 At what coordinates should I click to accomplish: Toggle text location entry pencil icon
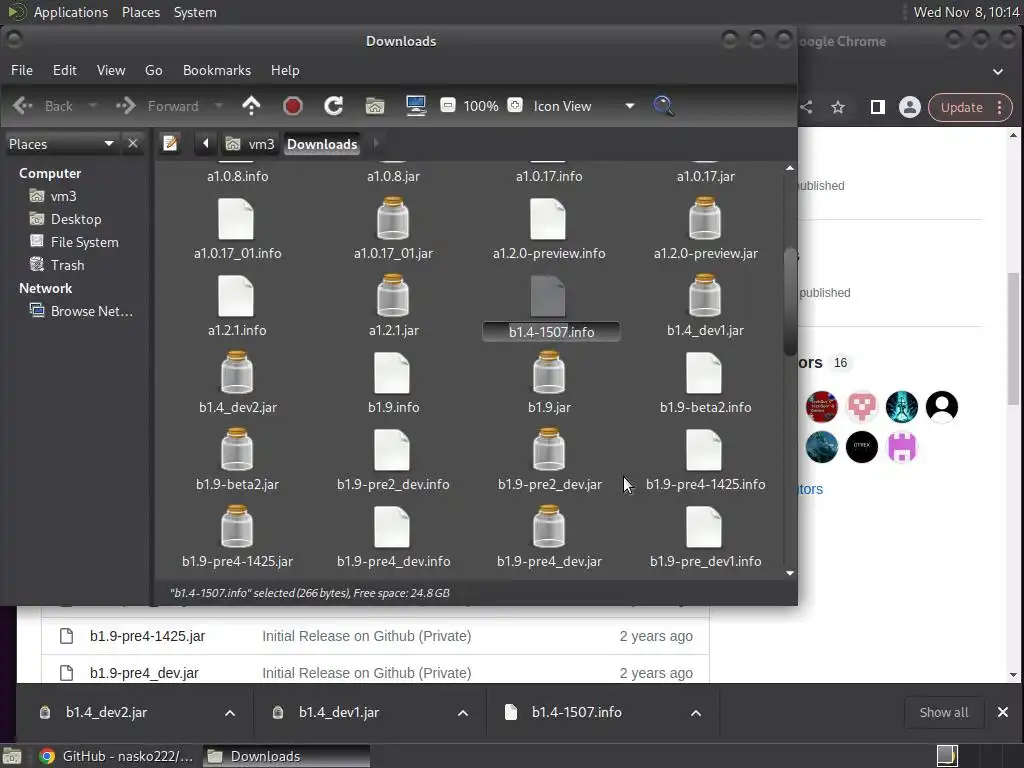(x=170, y=143)
